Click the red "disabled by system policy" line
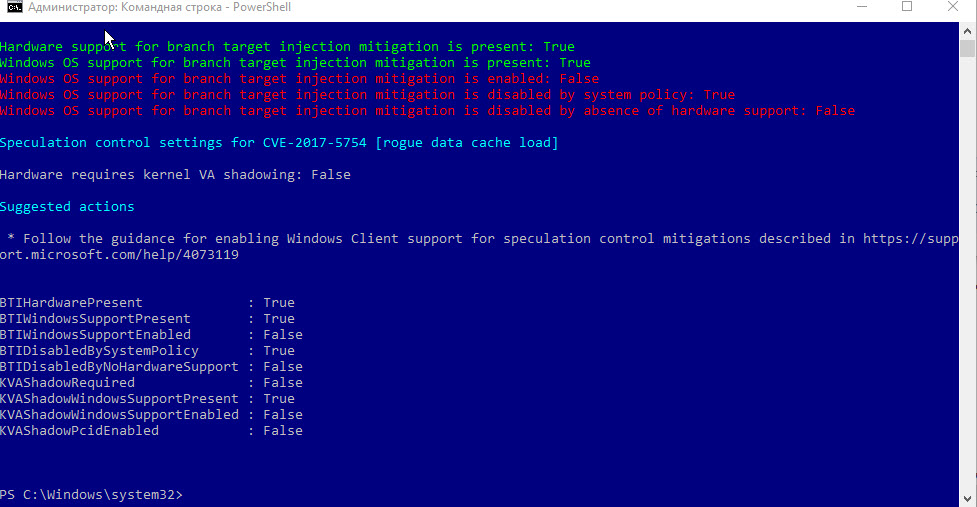The width and height of the screenshot is (977, 507). pos(367,95)
